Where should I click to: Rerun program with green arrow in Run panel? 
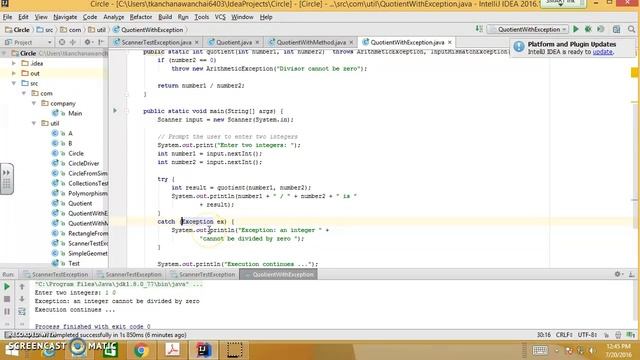[7, 287]
